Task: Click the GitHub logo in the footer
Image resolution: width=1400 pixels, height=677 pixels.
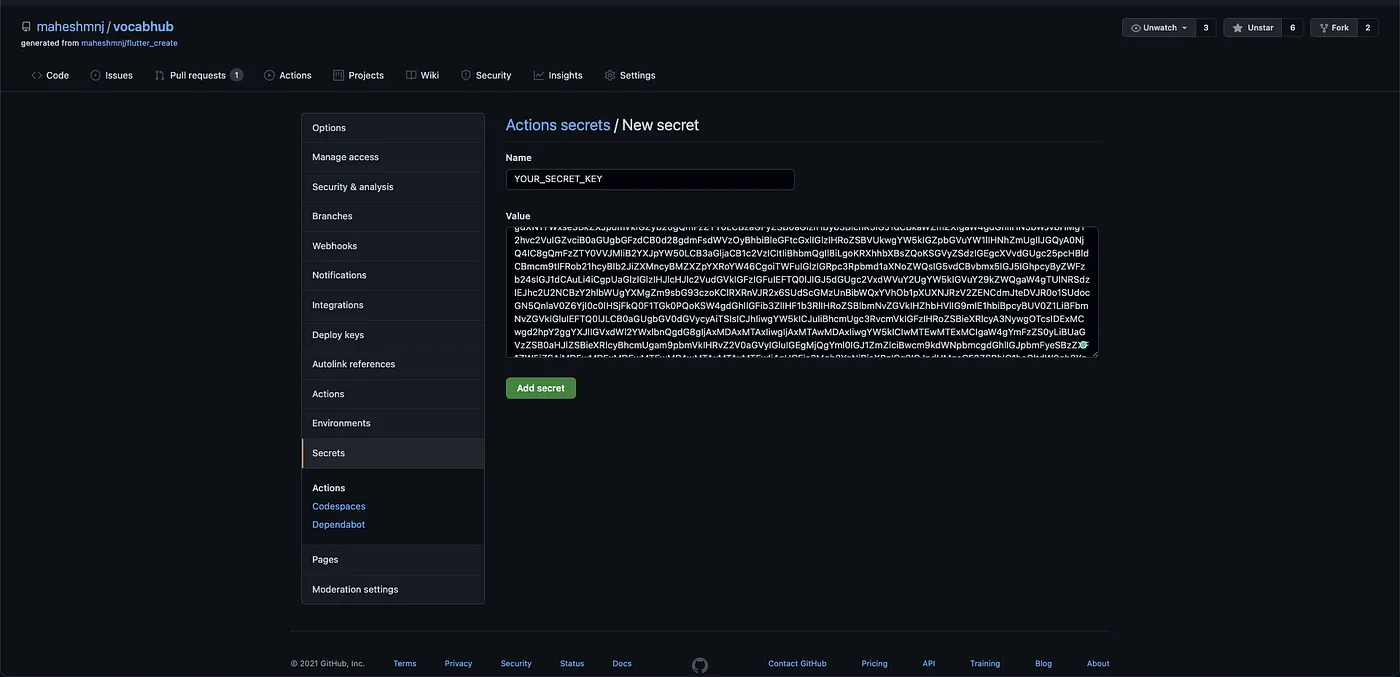Action: (700, 664)
